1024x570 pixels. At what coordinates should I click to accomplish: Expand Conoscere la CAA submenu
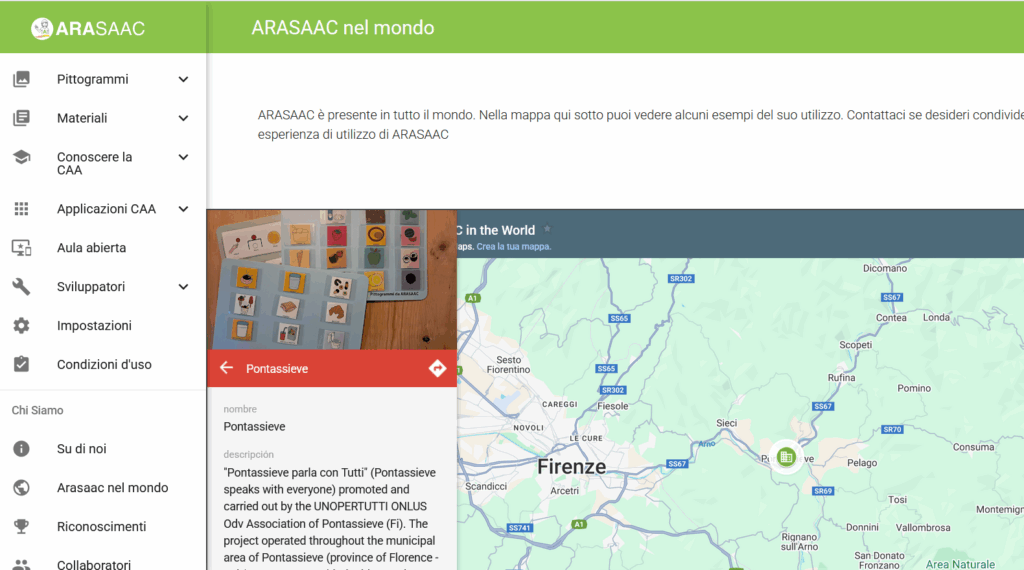coord(184,157)
